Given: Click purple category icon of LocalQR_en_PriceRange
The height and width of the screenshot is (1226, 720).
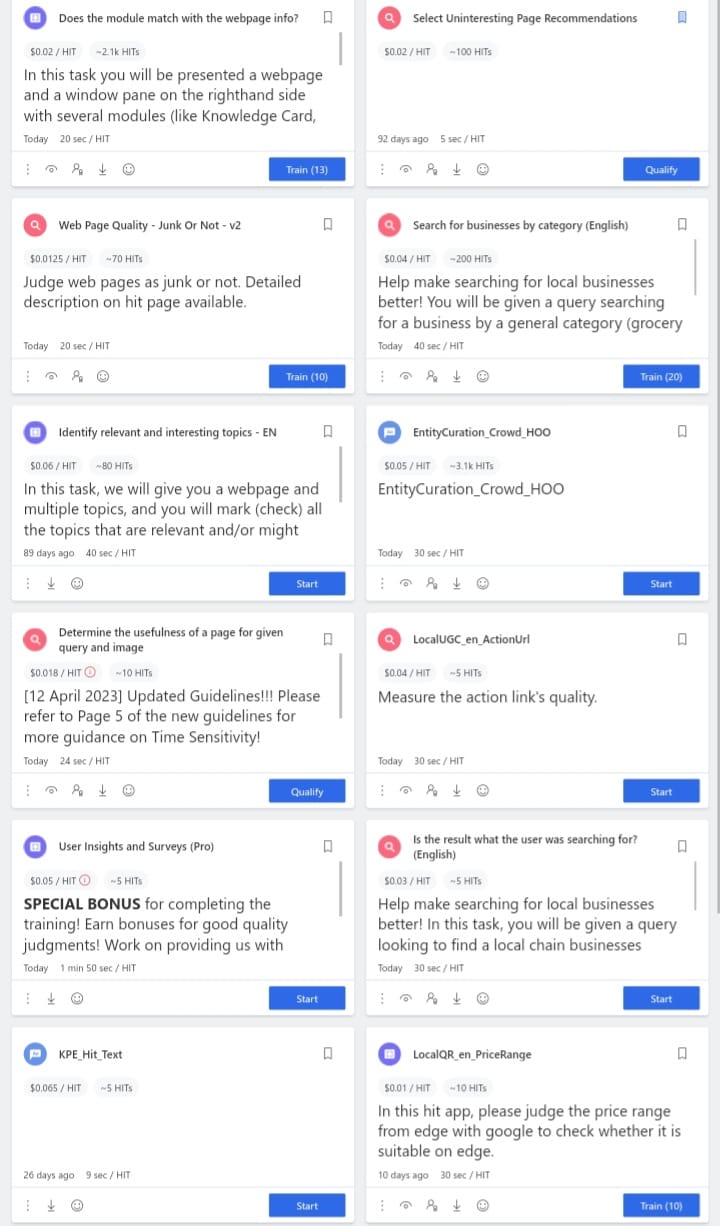Looking at the screenshot, I should coord(389,1054).
